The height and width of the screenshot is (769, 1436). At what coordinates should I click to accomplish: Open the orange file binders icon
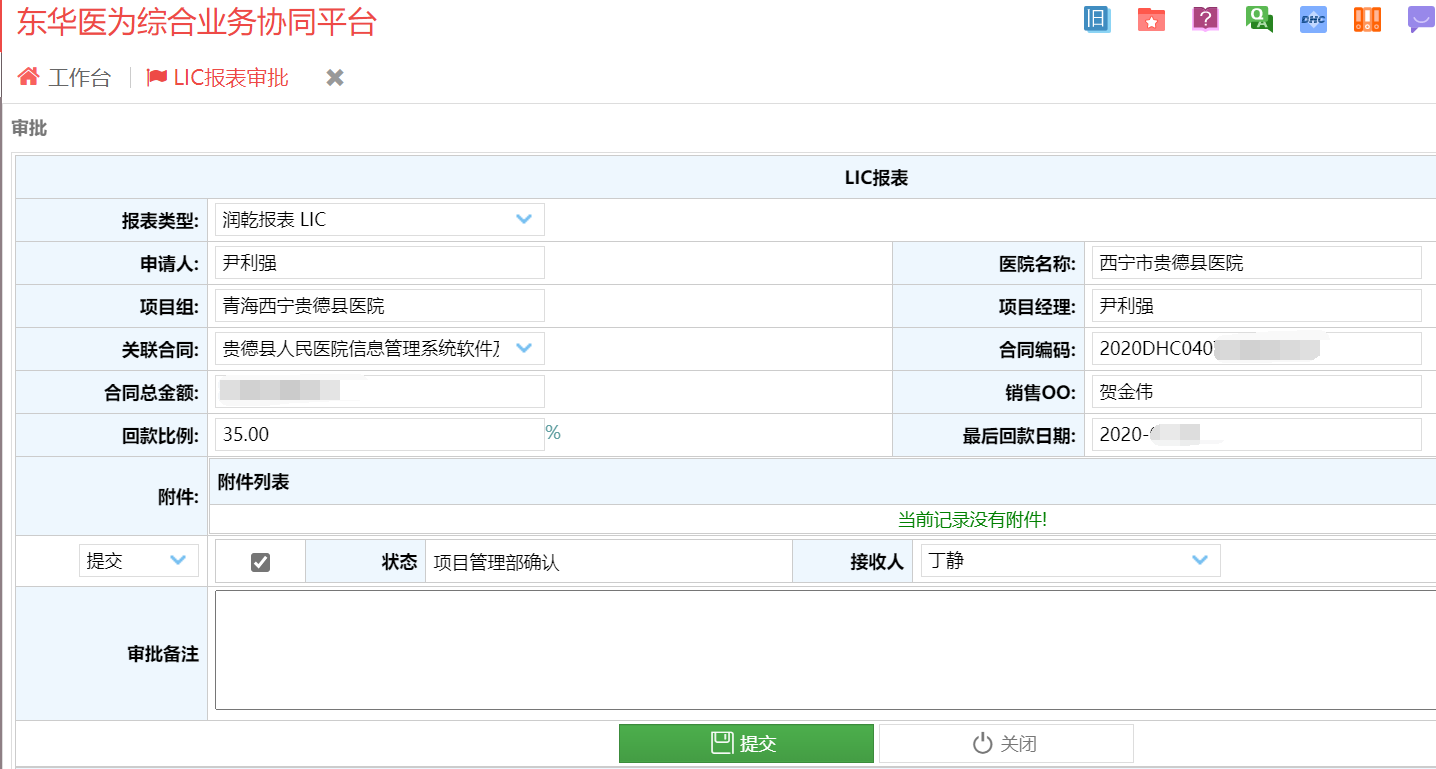[1367, 19]
